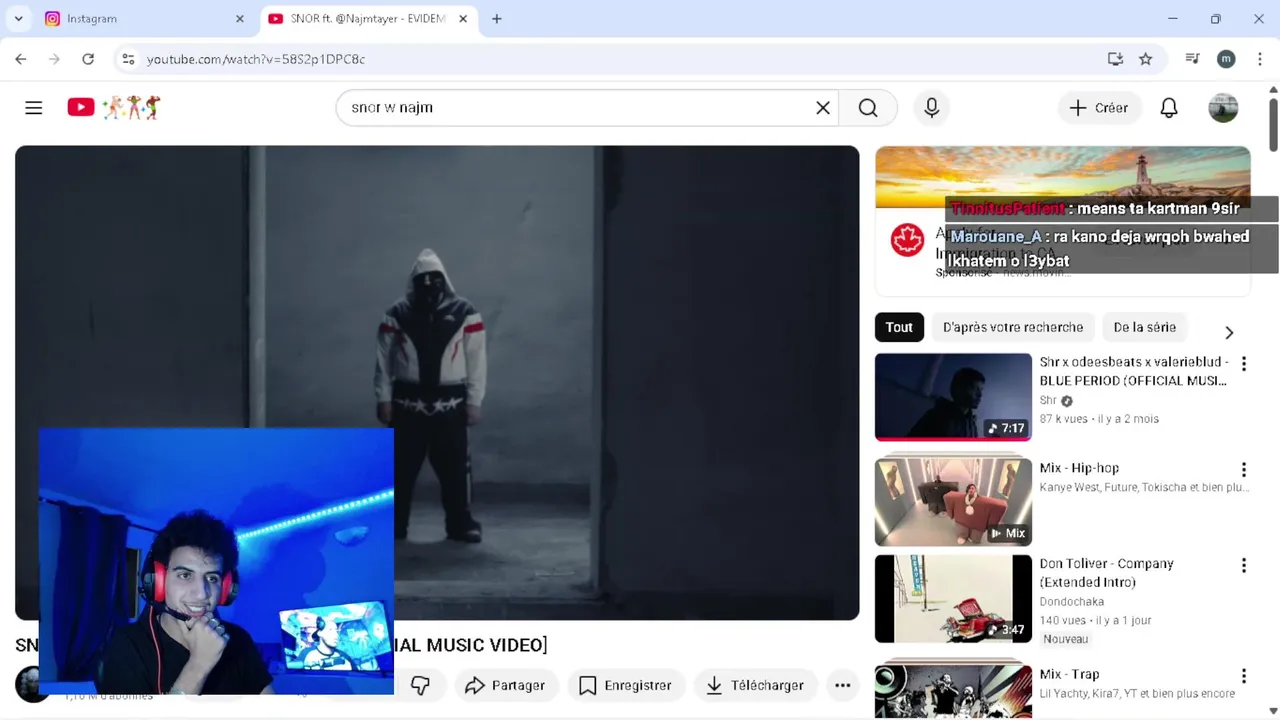Open Chrome profile 'm' avatar
The image size is (1280, 720).
tap(1226, 59)
